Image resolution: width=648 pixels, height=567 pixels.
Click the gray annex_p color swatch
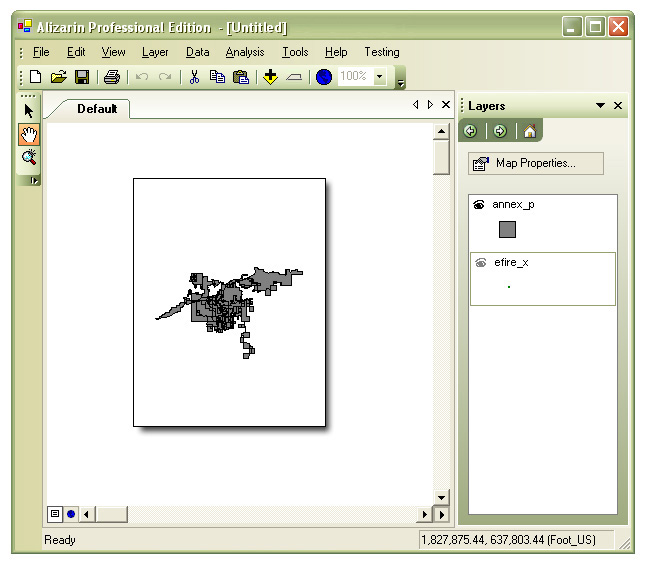point(507,229)
